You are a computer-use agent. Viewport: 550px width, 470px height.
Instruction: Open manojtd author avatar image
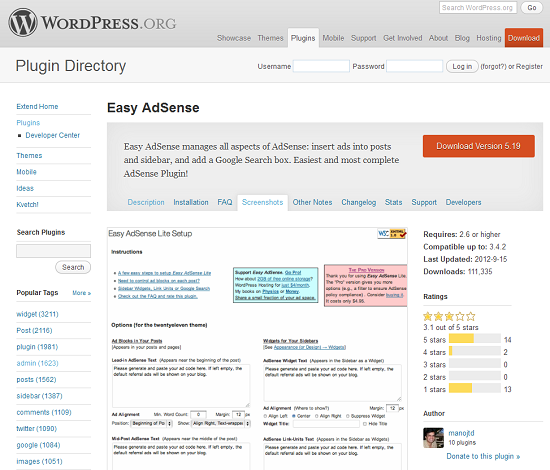coord(434,438)
